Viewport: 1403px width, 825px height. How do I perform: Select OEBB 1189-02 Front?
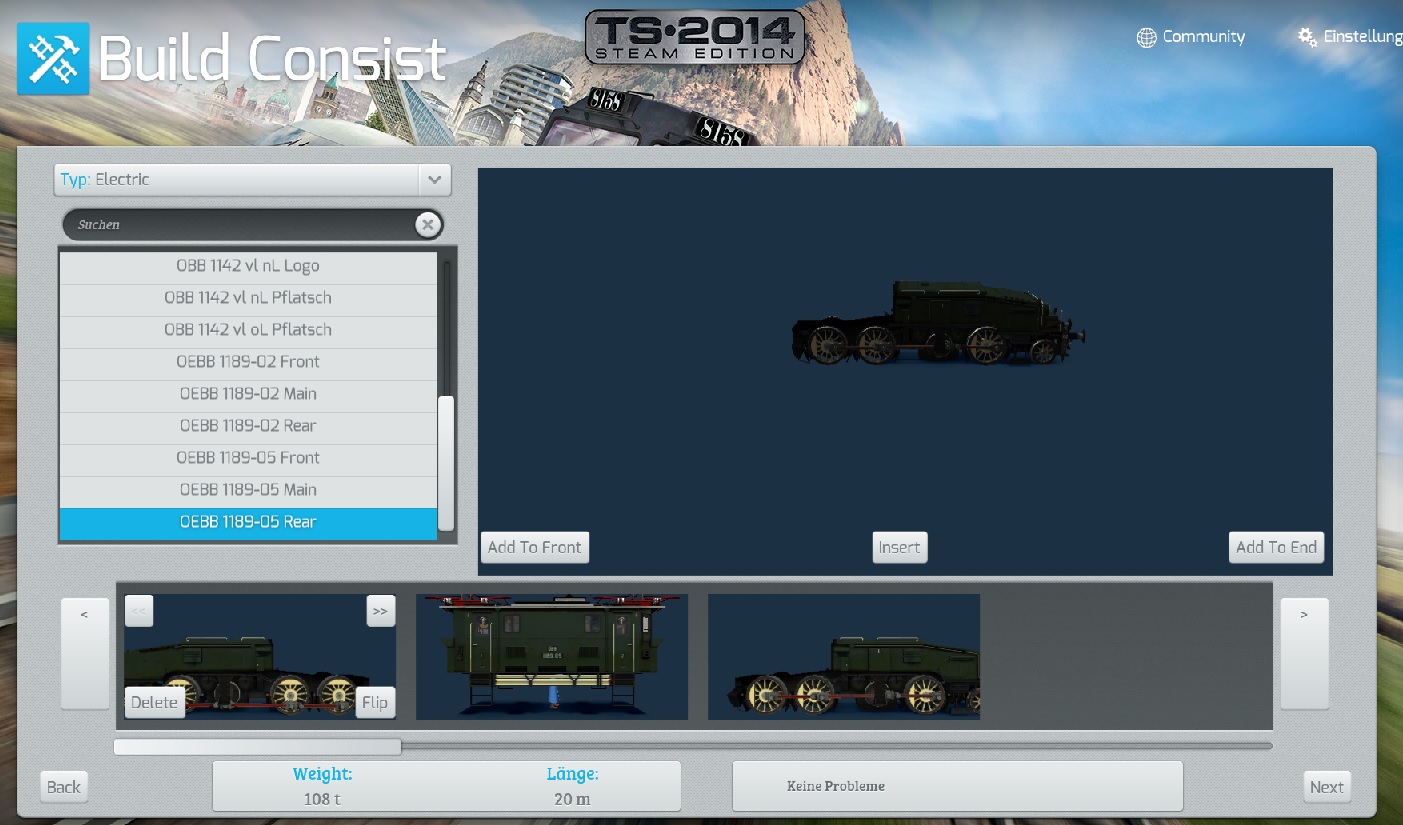click(248, 362)
